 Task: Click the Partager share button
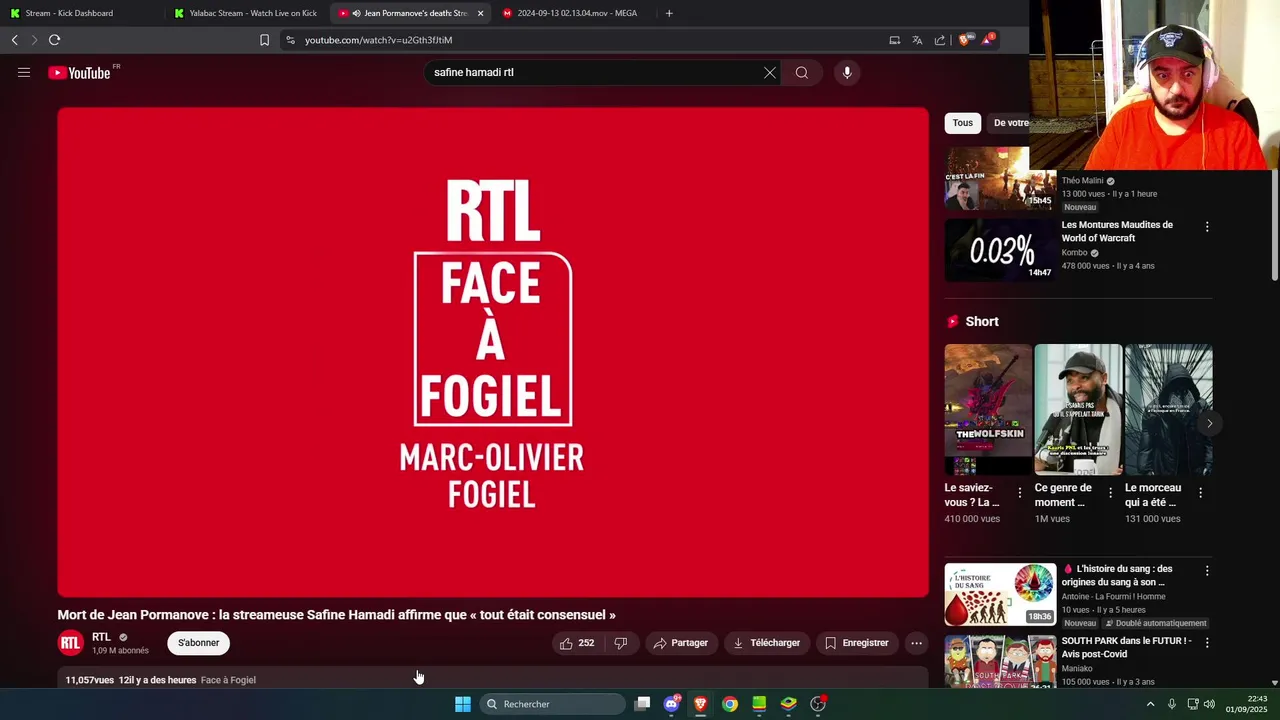coord(680,643)
